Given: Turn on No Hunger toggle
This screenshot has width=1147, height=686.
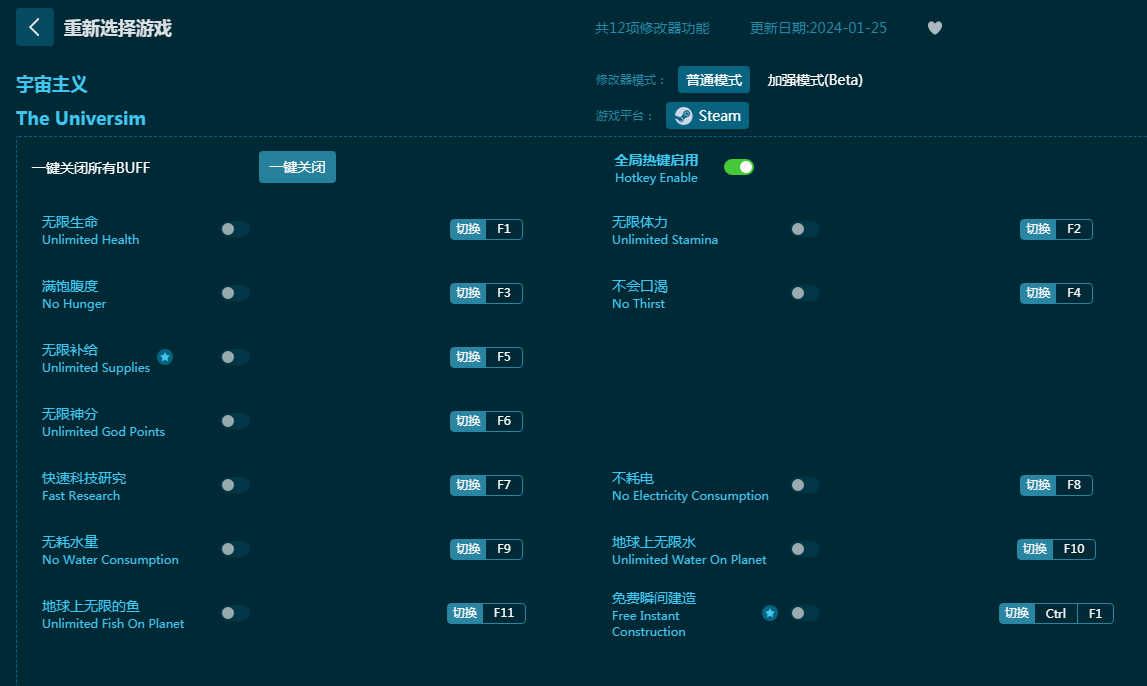Looking at the screenshot, I should 235,293.
